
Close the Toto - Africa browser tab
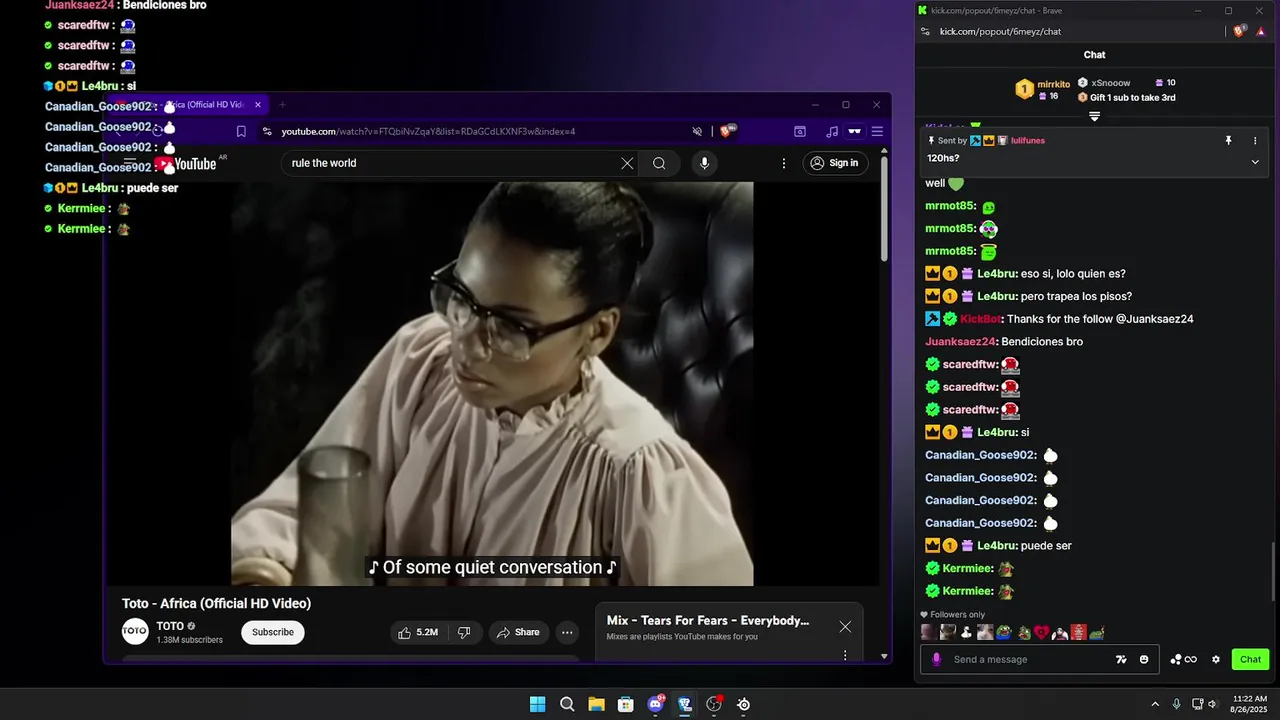[258, 105]
